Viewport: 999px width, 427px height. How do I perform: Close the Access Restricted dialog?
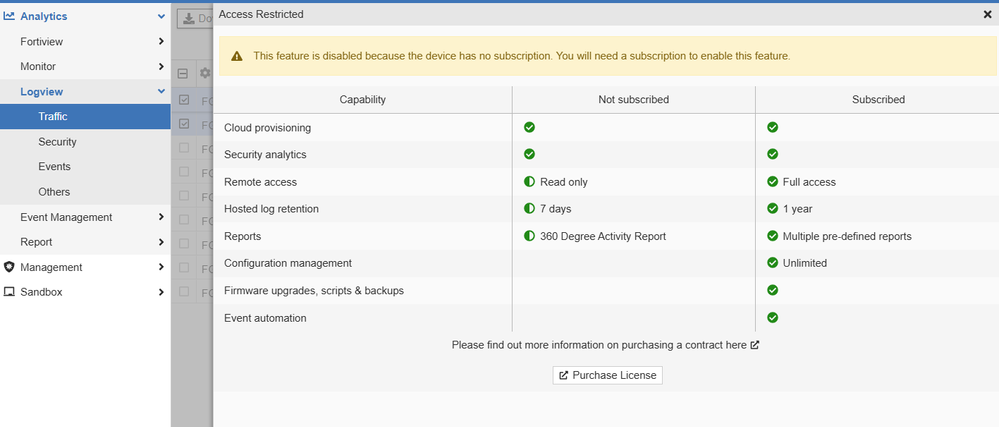(x=988, y=15)
